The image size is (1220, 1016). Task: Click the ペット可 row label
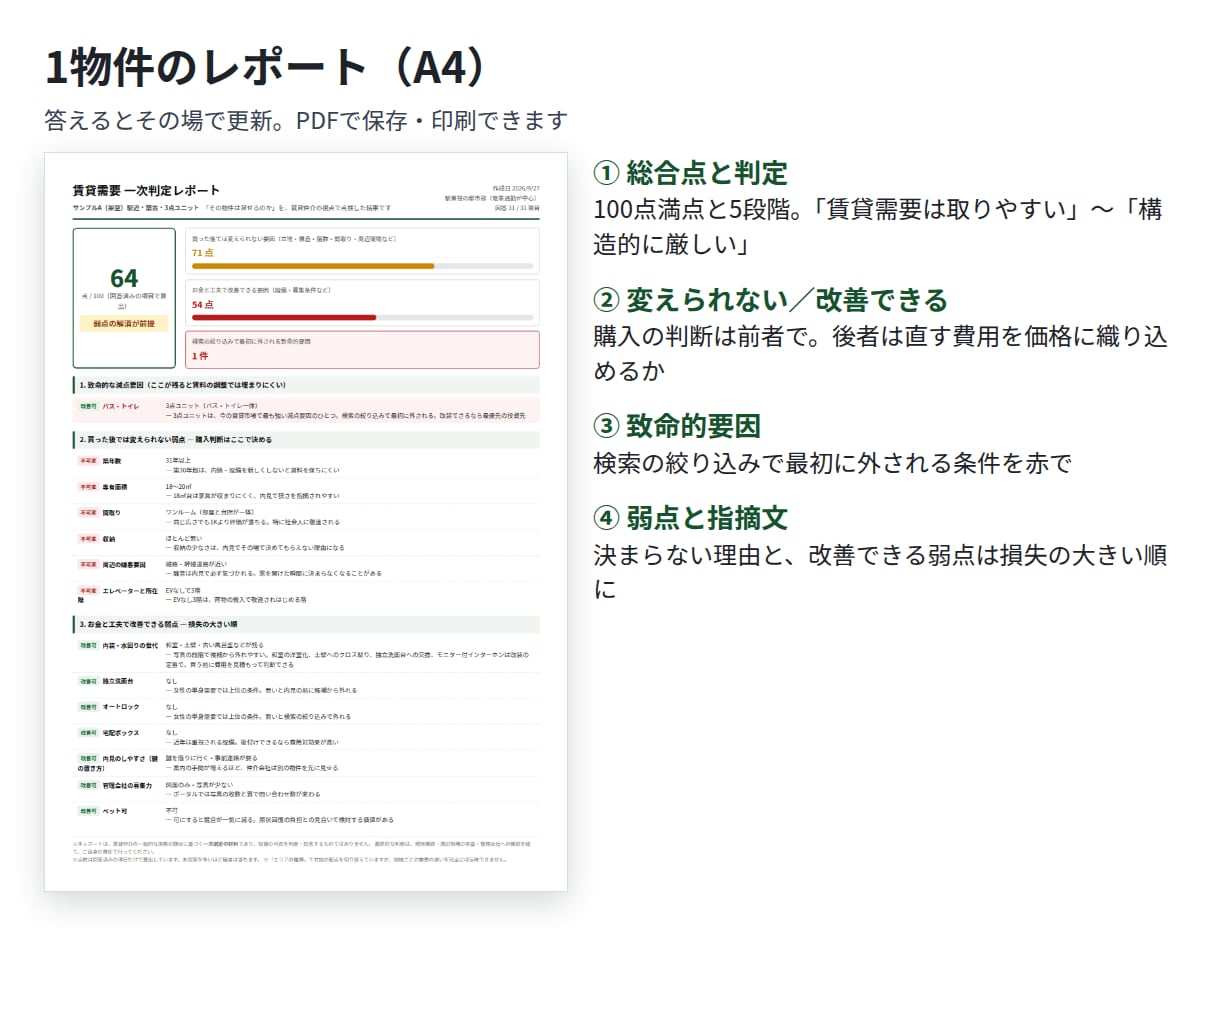coord(115,811)
